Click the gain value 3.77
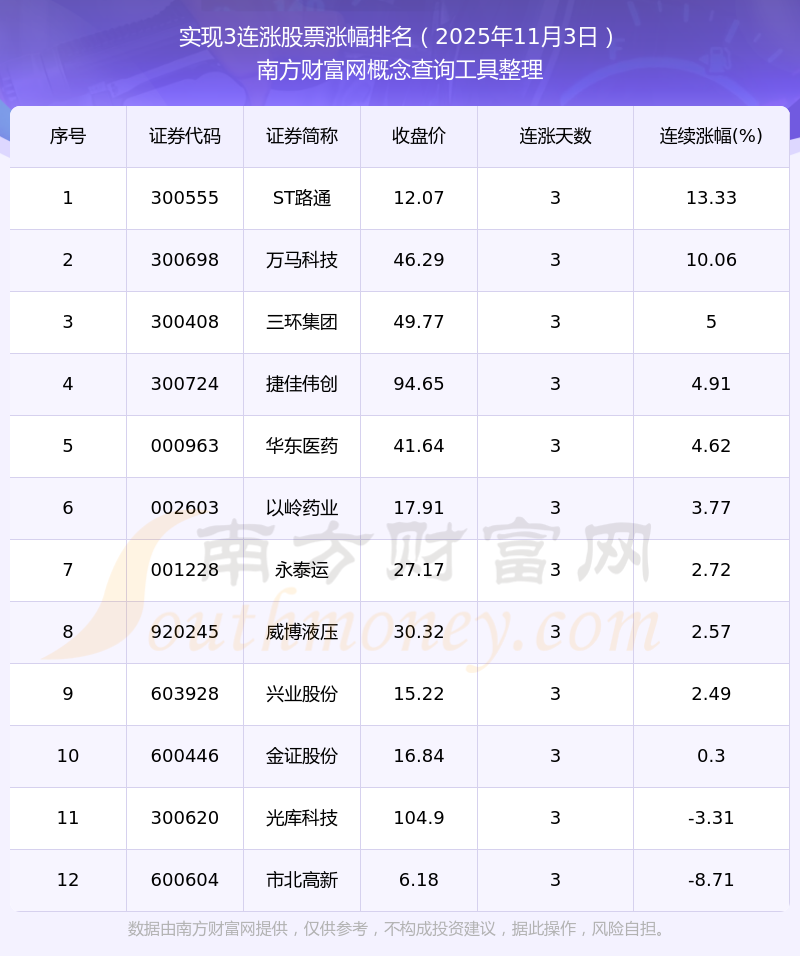The image size is (800, 956). coord(711,508)
